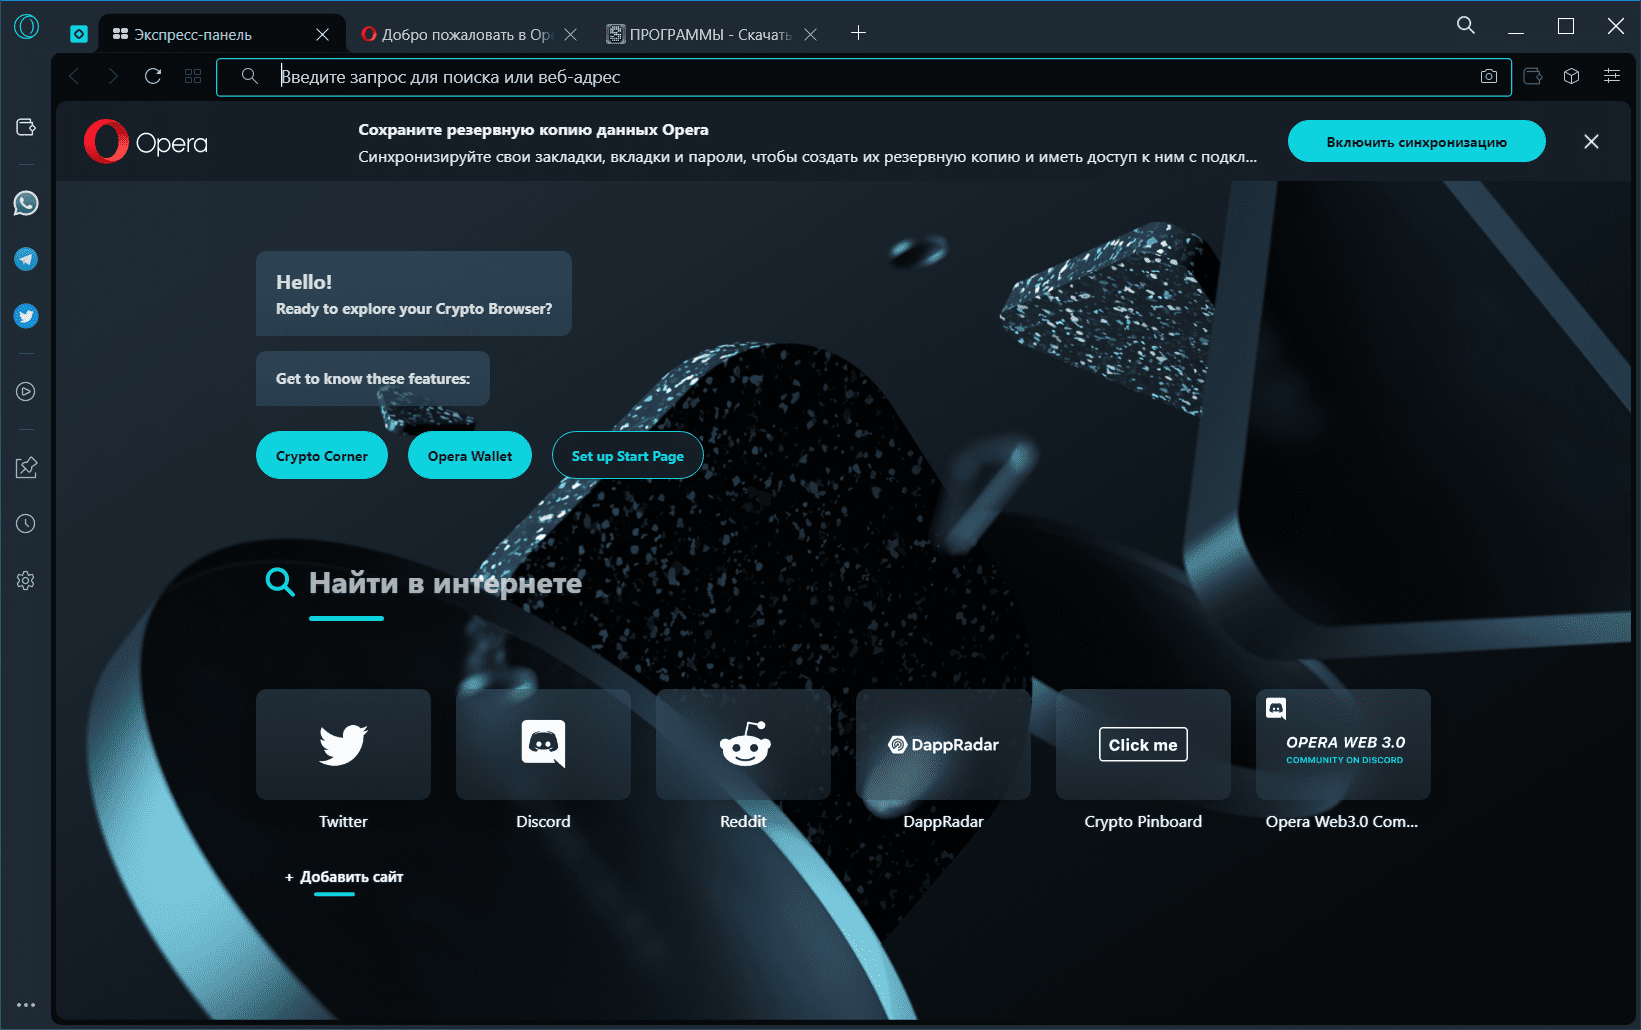Screen dimensions: 1641x1030
Task: Click the Найти в интернете search box
Action: [445, 583]
